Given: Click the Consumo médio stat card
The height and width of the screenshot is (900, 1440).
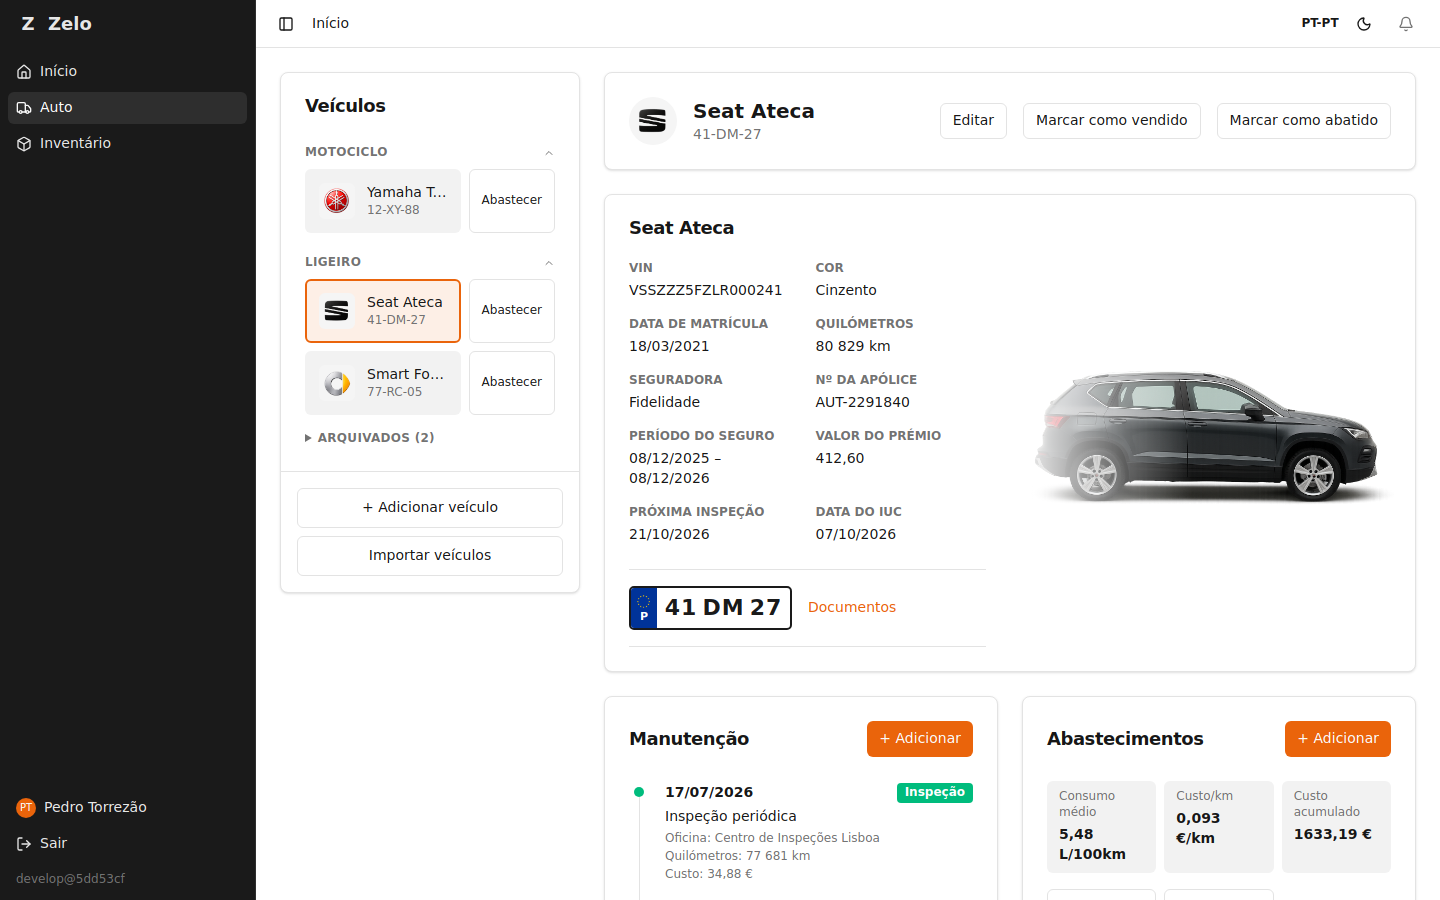Looking at the screenshot, I should coord(1101,827).
